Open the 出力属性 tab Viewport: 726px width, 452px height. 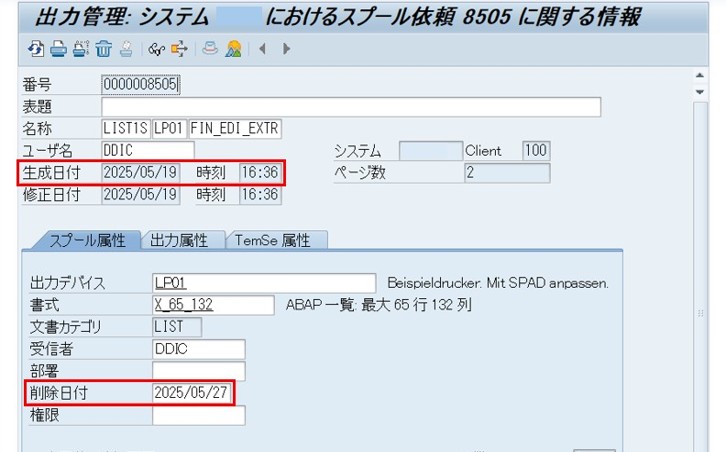179,240
